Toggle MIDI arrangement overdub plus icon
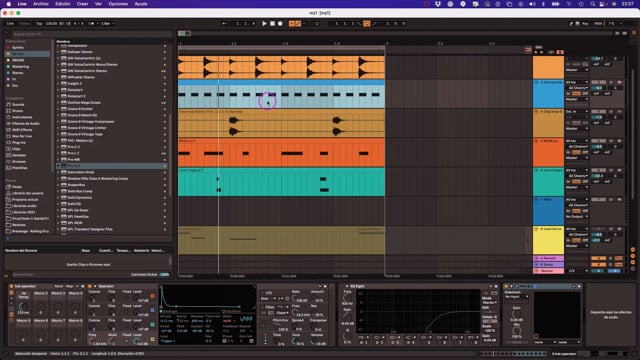 291,24
